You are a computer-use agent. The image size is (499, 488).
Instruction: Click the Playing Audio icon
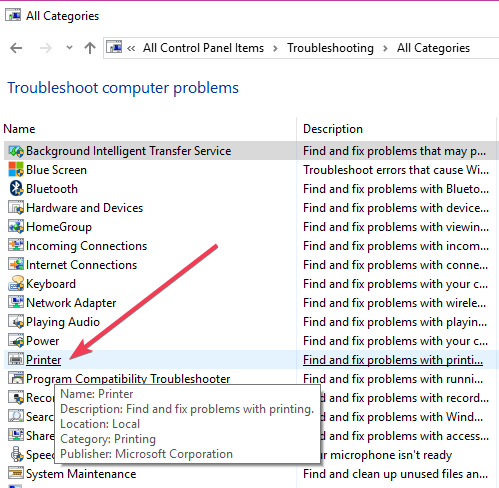(x=16, y=322)
